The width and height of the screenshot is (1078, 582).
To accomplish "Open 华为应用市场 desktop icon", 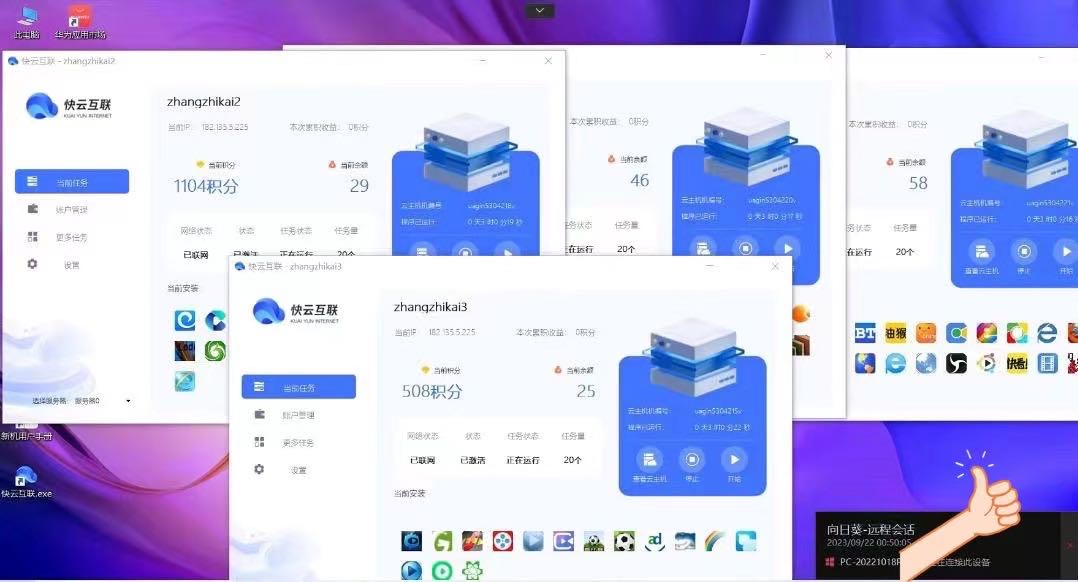I will [80, 22].
